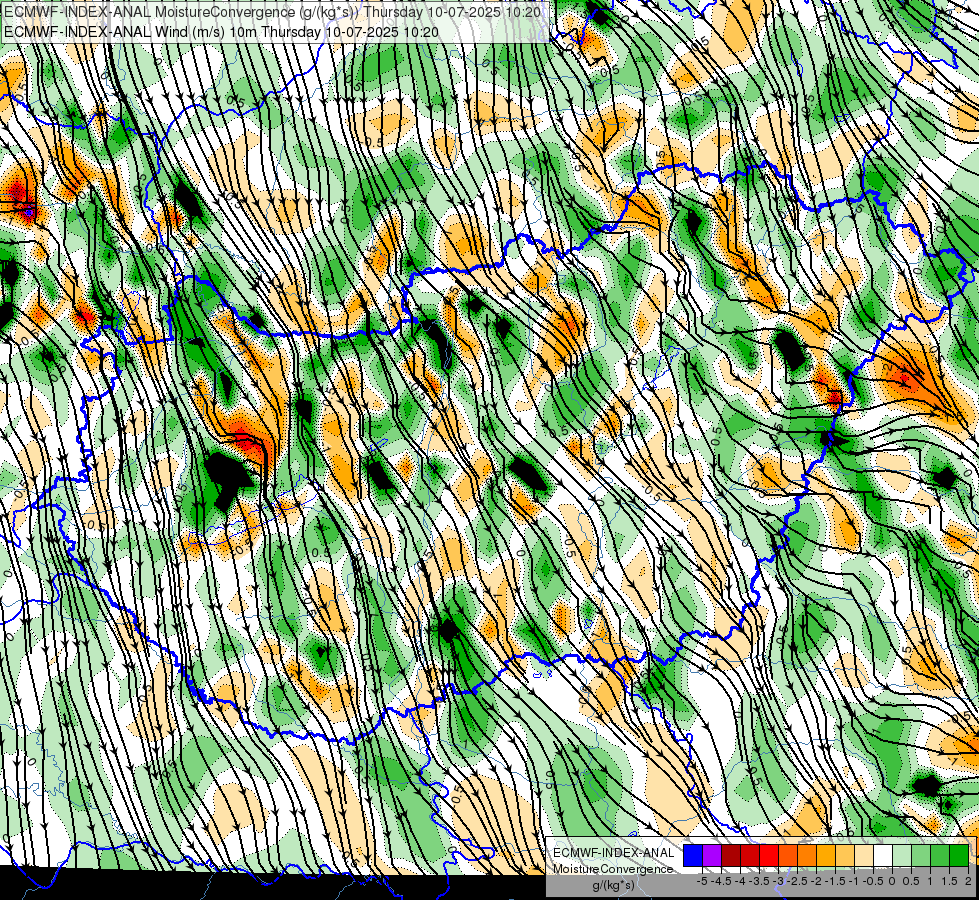
Task: Click the darkest green legend swatch between 1.5 and 2
Action: click(x=959, y=856)
